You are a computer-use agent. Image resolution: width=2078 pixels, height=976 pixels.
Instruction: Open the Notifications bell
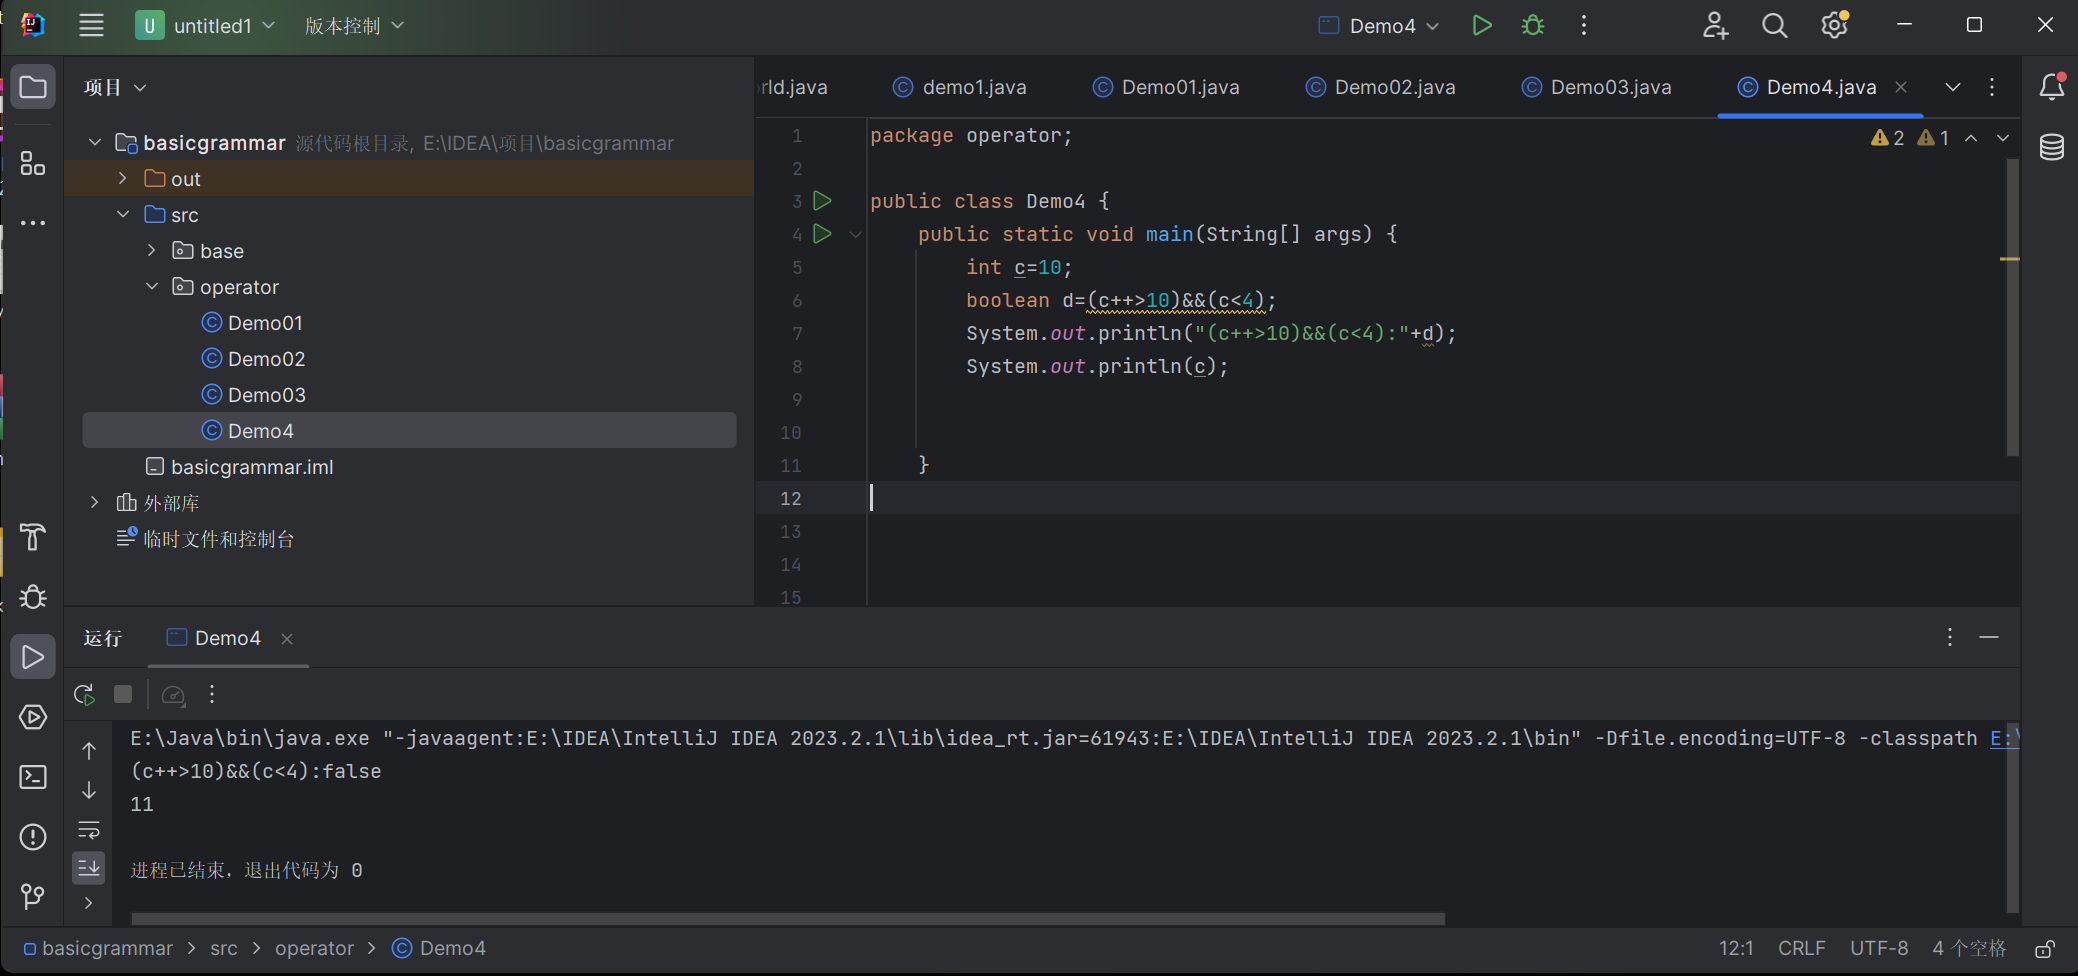click(2052, 87)
